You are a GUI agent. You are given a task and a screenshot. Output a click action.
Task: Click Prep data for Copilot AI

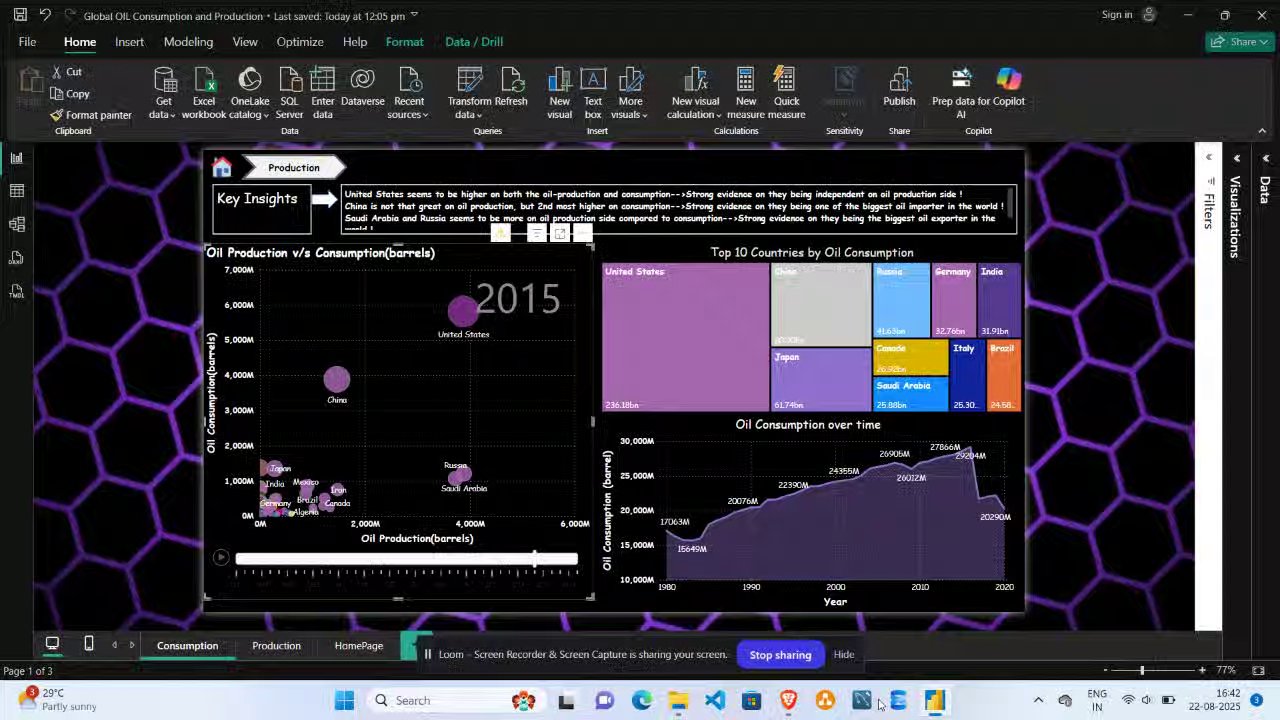click(962, 93)
